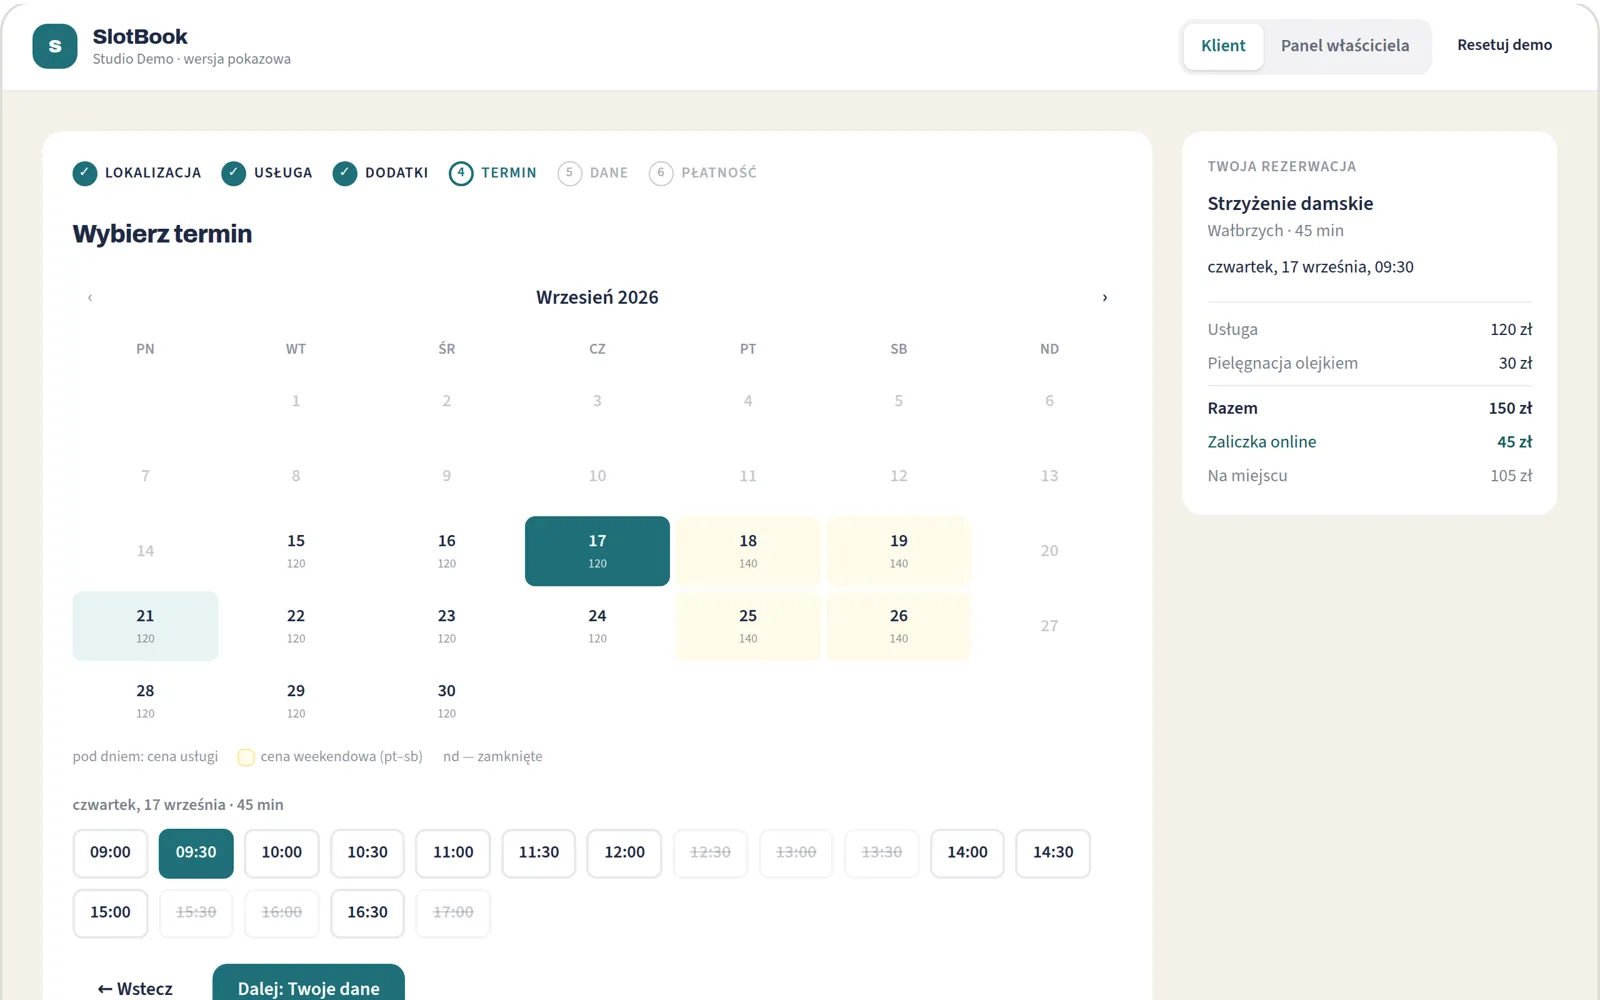
Task: Click step 4 Termin circle
Action: click(x=461, y=173)
